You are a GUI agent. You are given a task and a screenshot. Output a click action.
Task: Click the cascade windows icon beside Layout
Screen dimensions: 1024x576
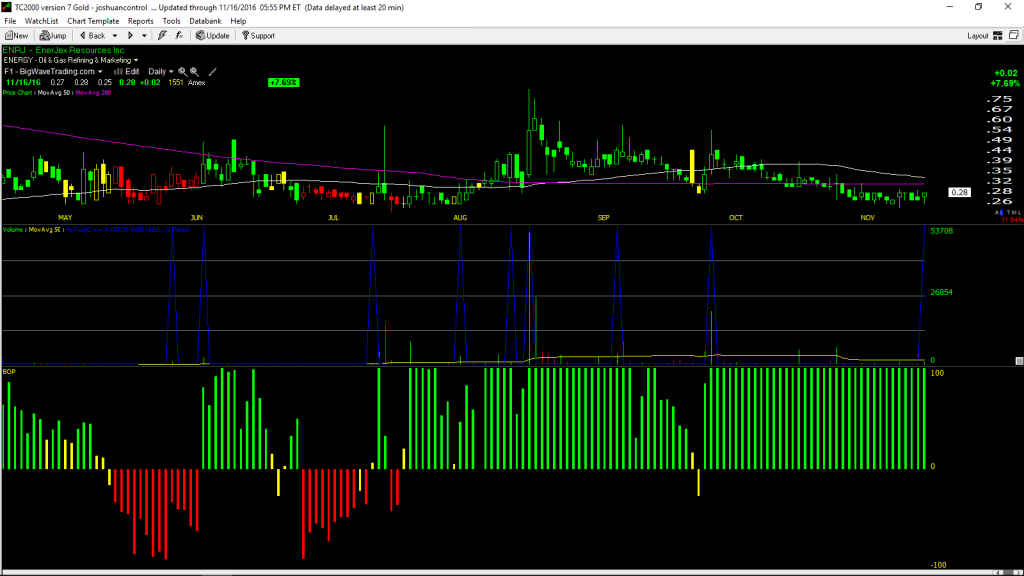click(1014, 35)
